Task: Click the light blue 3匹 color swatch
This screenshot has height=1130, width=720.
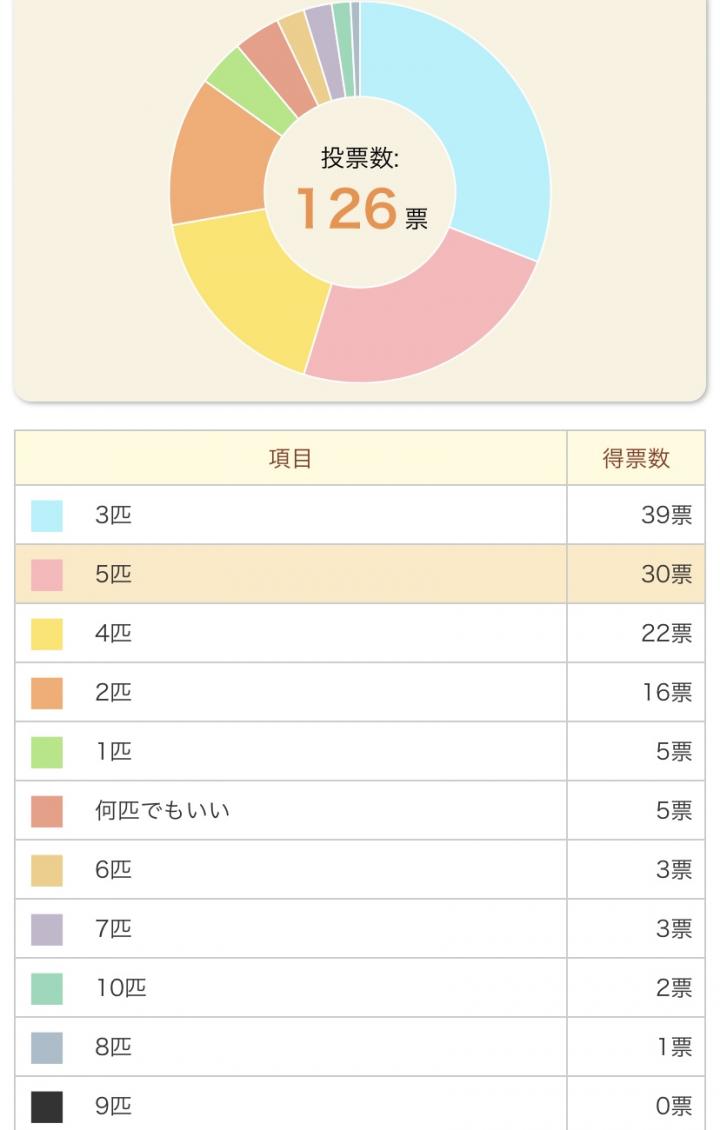Action: pyautogui.click(x=47, y=516)
